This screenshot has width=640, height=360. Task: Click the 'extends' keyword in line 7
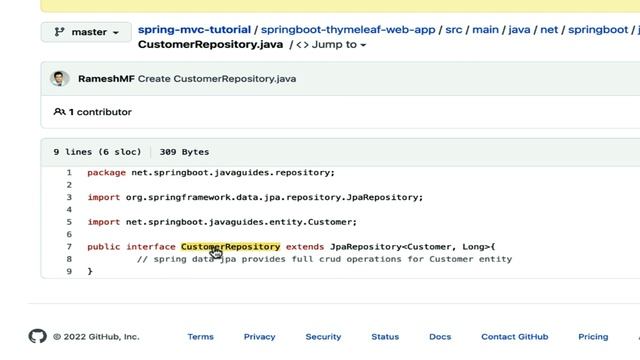(x=305, y=247)
